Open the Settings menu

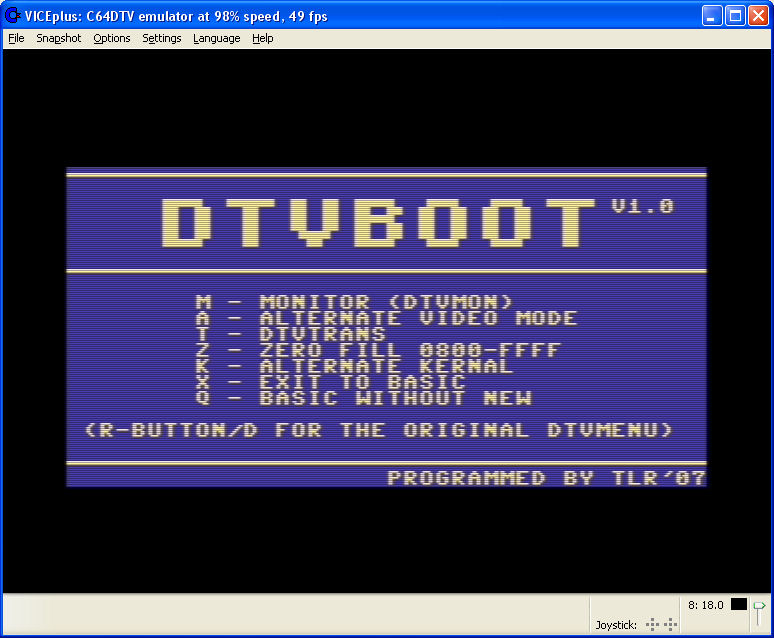click(161, 39)
